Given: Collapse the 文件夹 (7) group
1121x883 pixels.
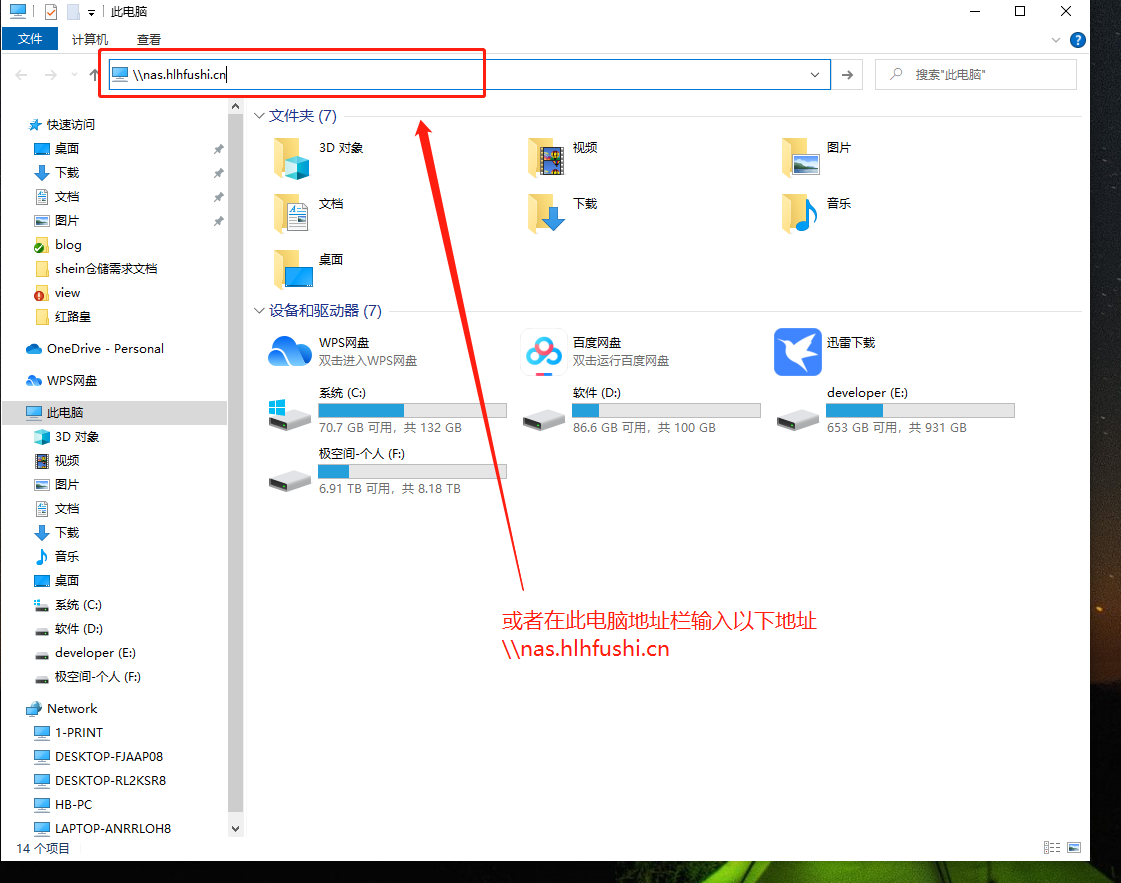Looking at the screenshot, I should click(x=260, y=116).
